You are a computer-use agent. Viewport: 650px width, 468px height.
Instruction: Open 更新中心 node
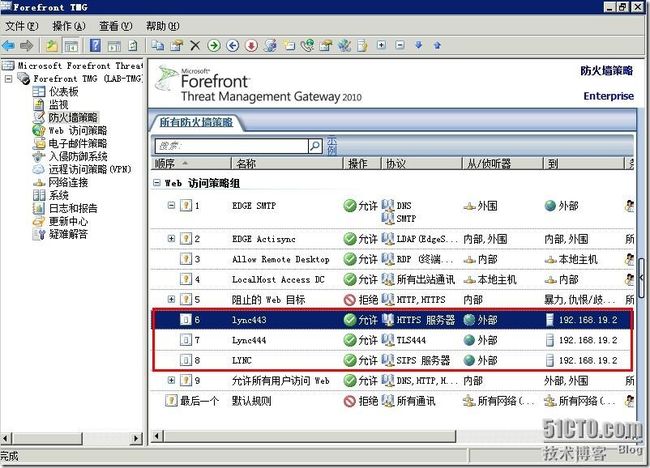(68, 221)
